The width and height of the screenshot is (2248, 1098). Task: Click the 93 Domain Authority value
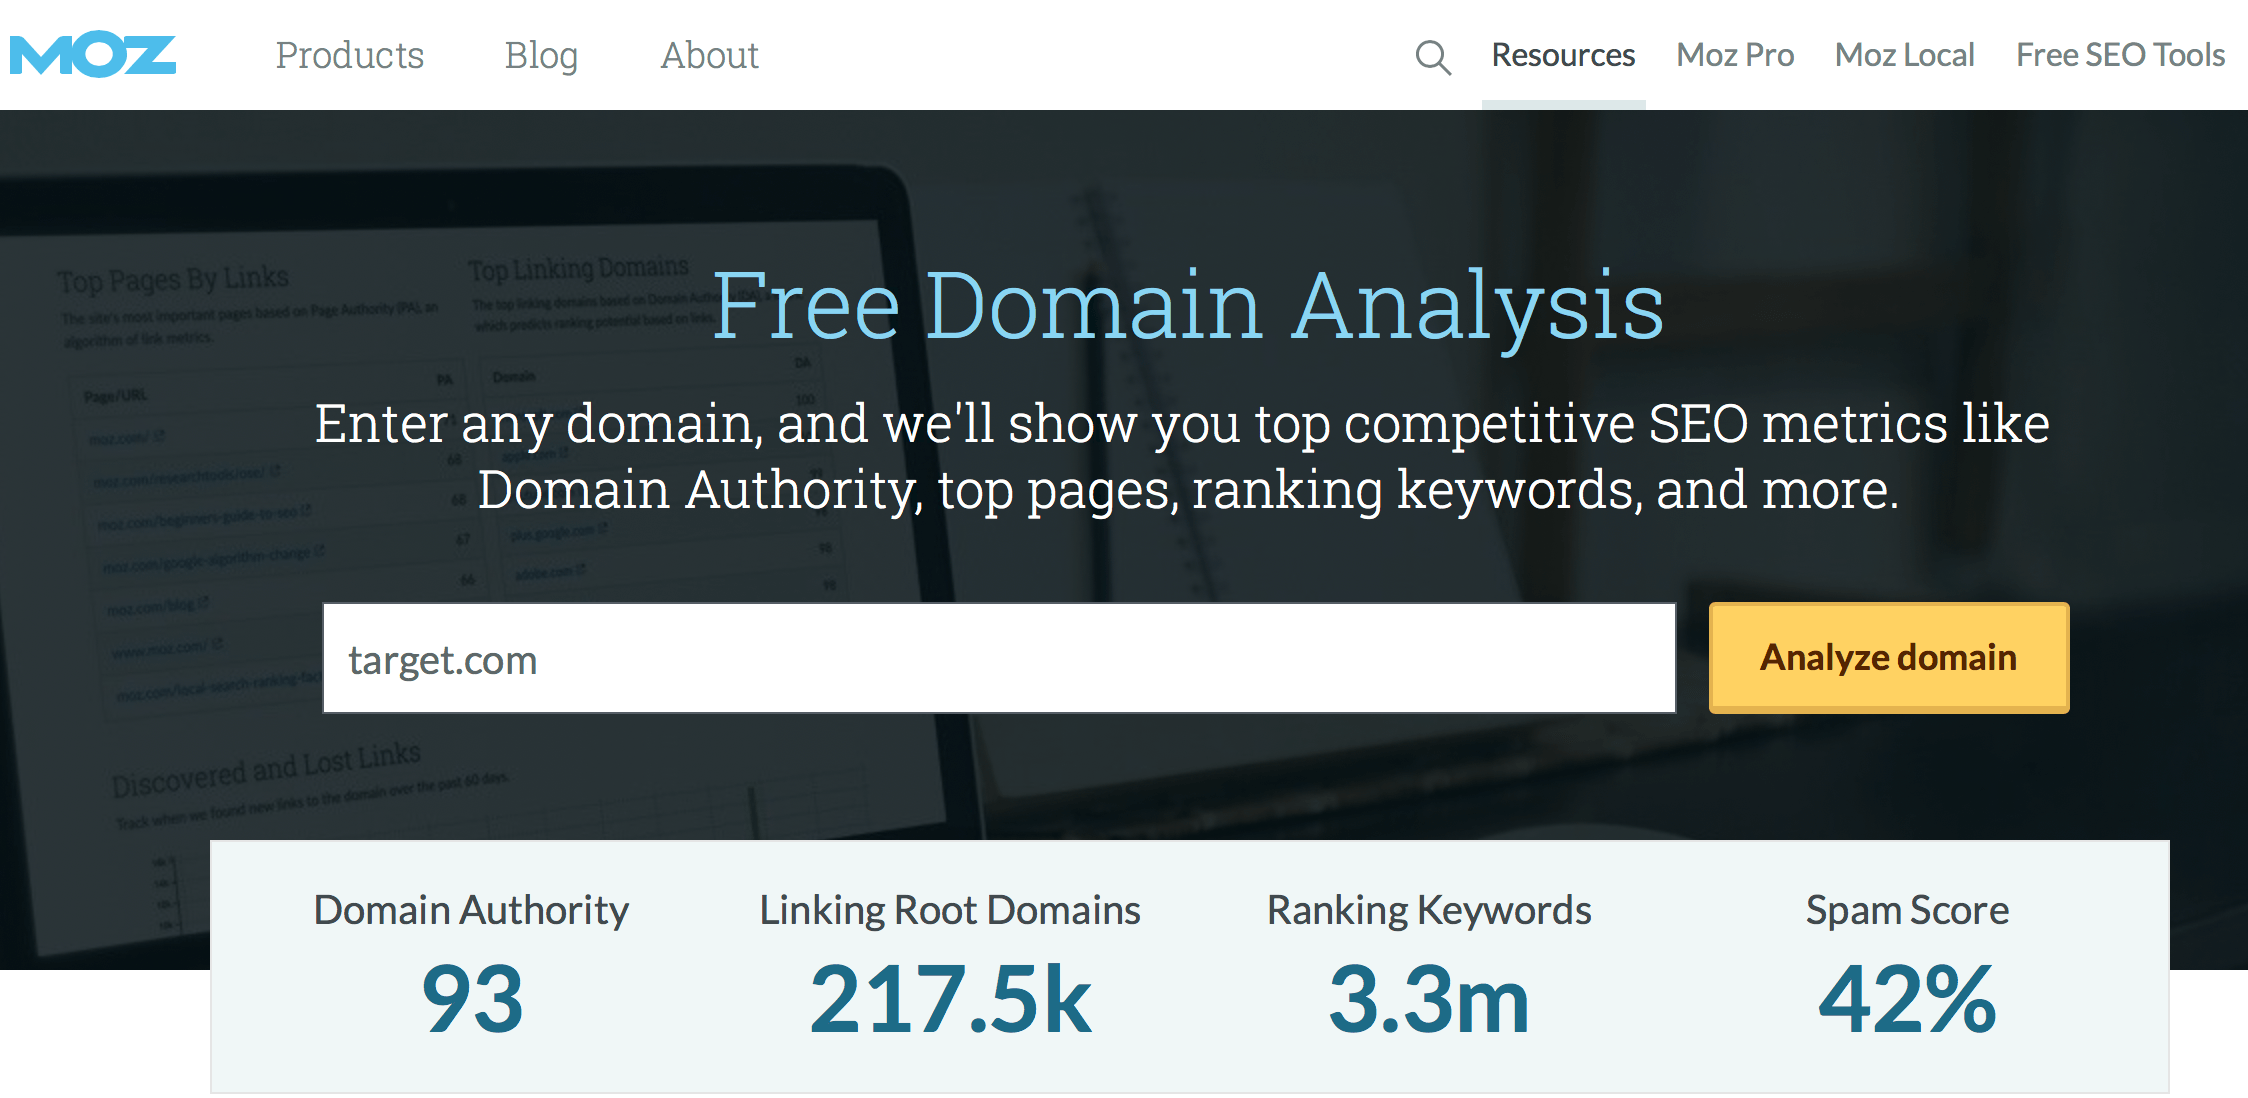click(x=472, y=999)
